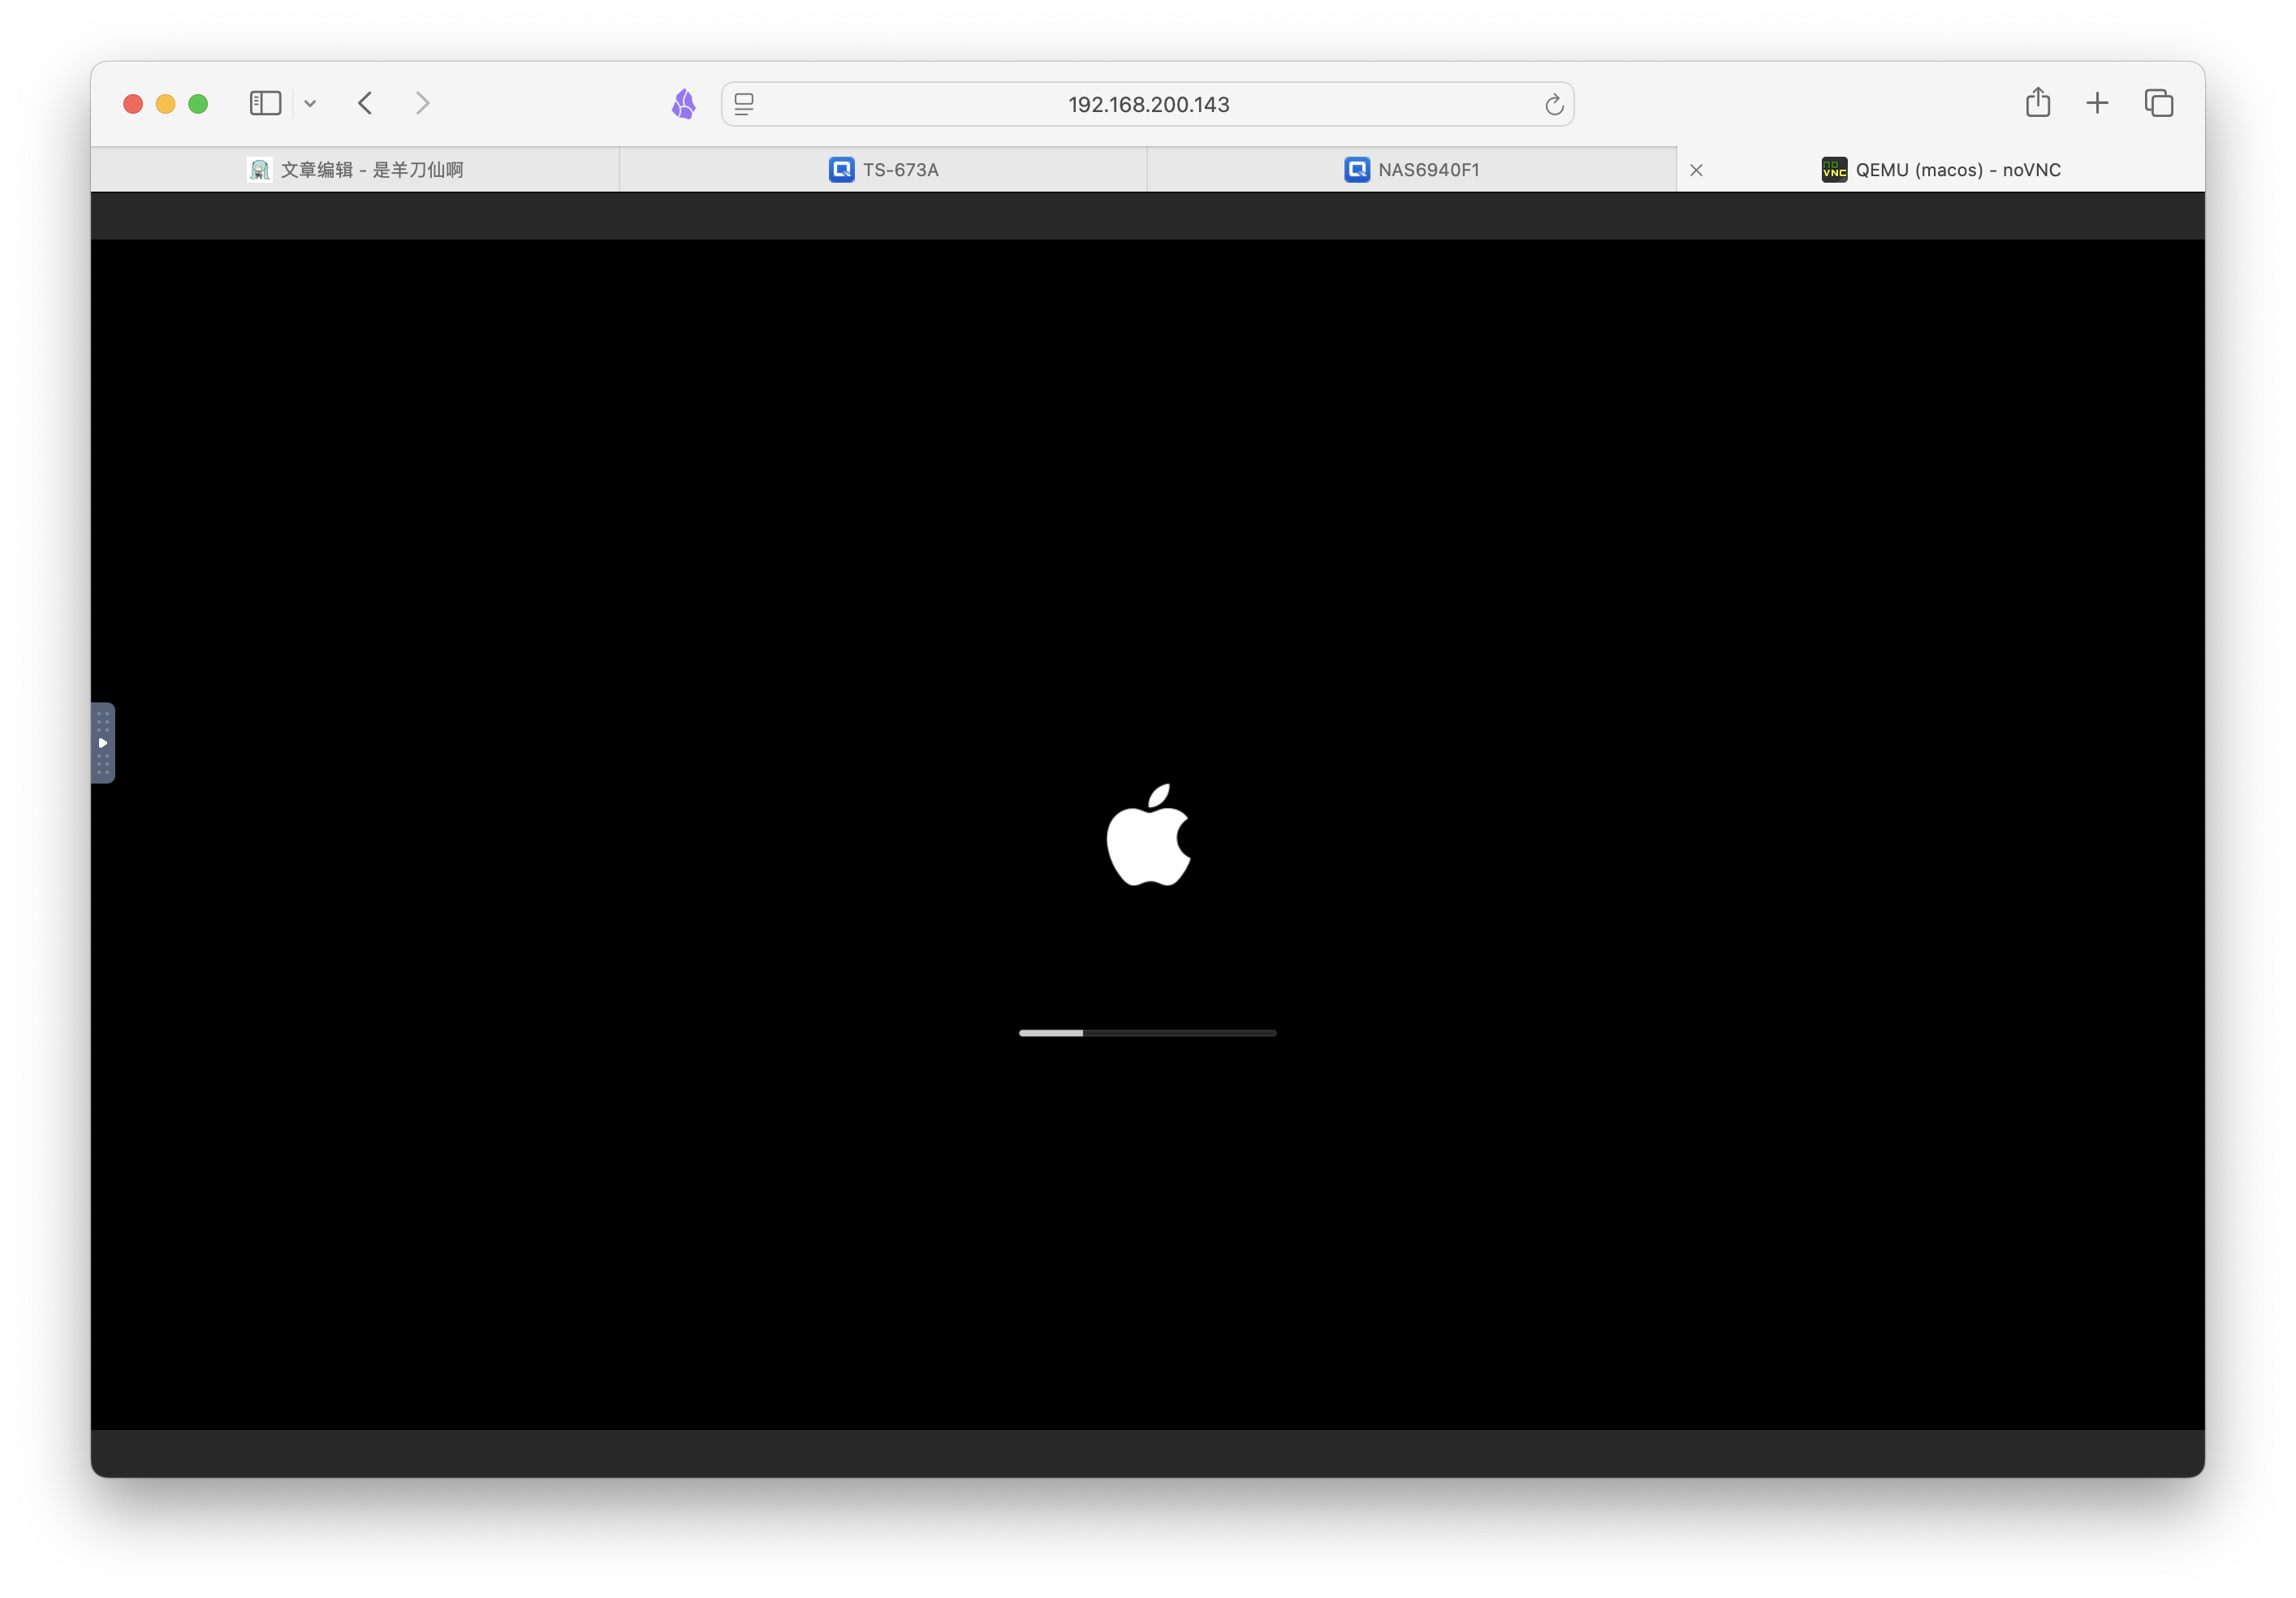Toggle the Safari sidebar button
The width and height of the screenshot is (2296, 1598).
265,103
